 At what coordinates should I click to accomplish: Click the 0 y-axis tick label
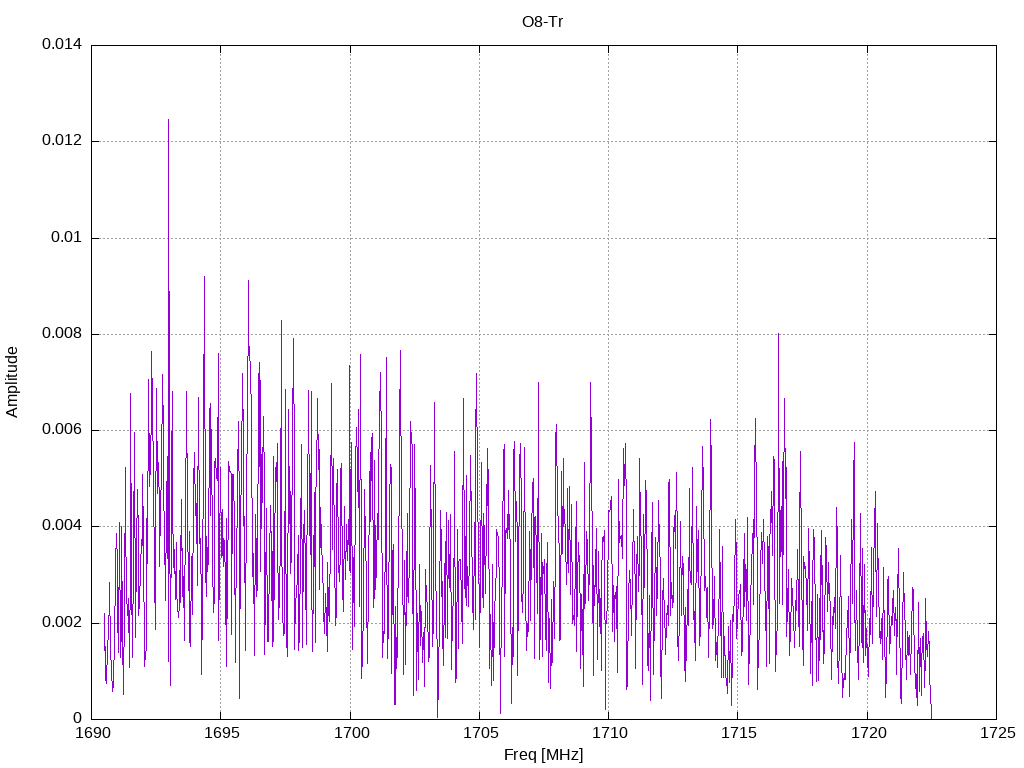78,718
